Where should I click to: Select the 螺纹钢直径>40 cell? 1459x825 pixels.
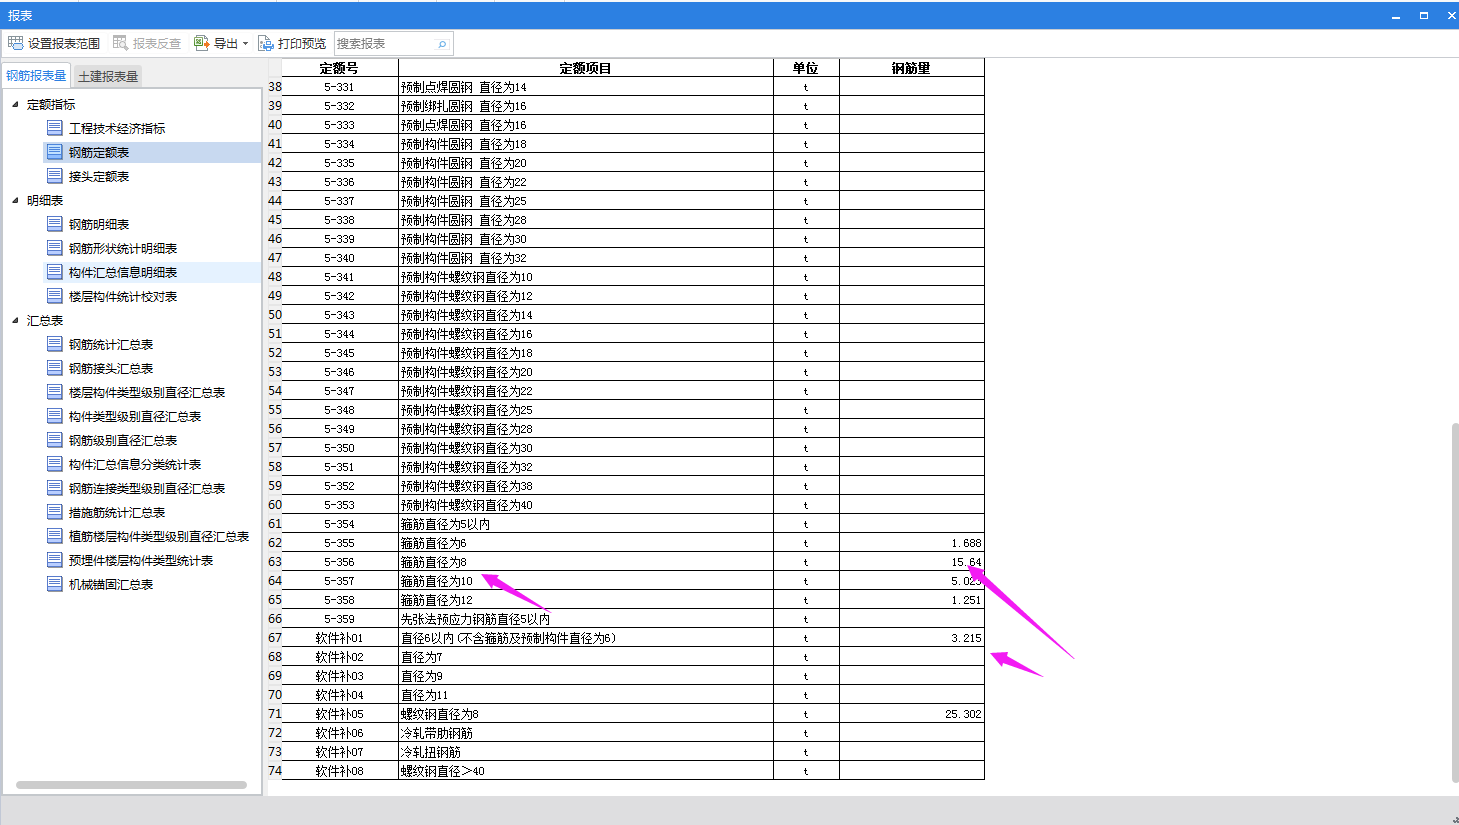[585, 771]
